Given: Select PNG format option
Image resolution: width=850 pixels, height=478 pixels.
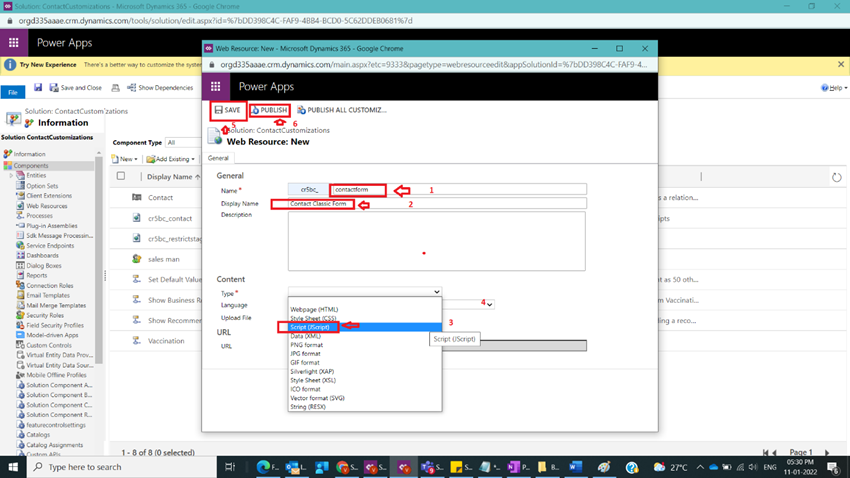Looking at the screenshot, I should pos(306,345).
